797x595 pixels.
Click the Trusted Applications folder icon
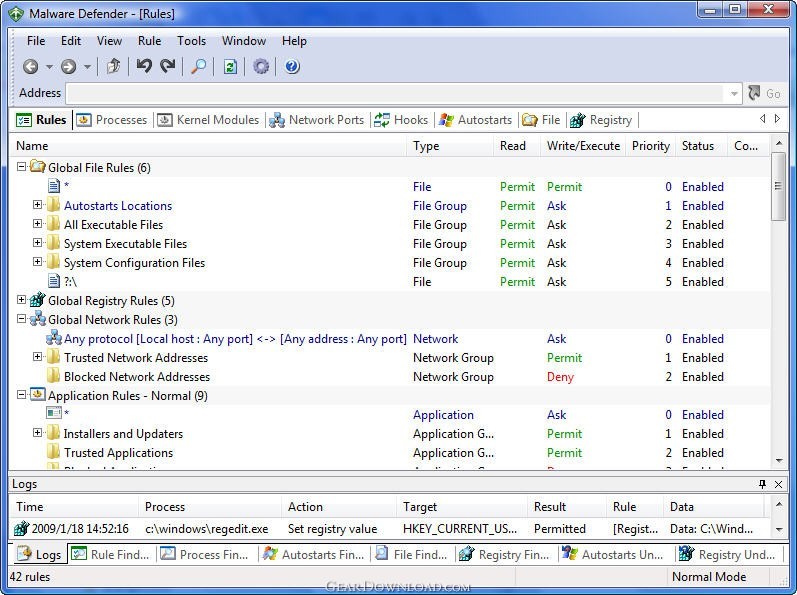[53, 452]
